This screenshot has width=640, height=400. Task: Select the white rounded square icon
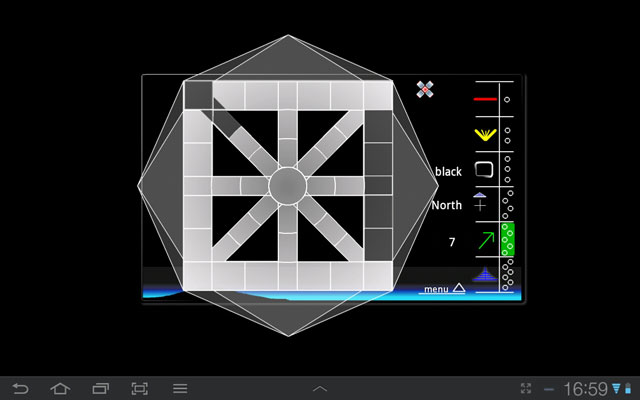pyautogui.click(x=484, y=170)
